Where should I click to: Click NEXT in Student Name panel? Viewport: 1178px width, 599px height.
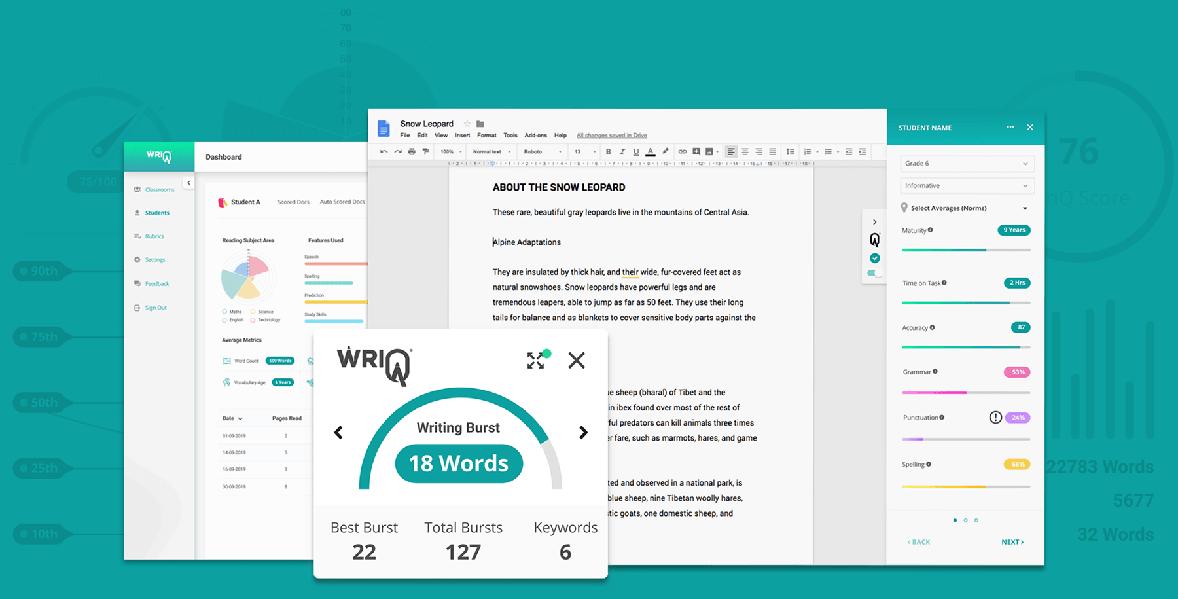coord(1013,542)
